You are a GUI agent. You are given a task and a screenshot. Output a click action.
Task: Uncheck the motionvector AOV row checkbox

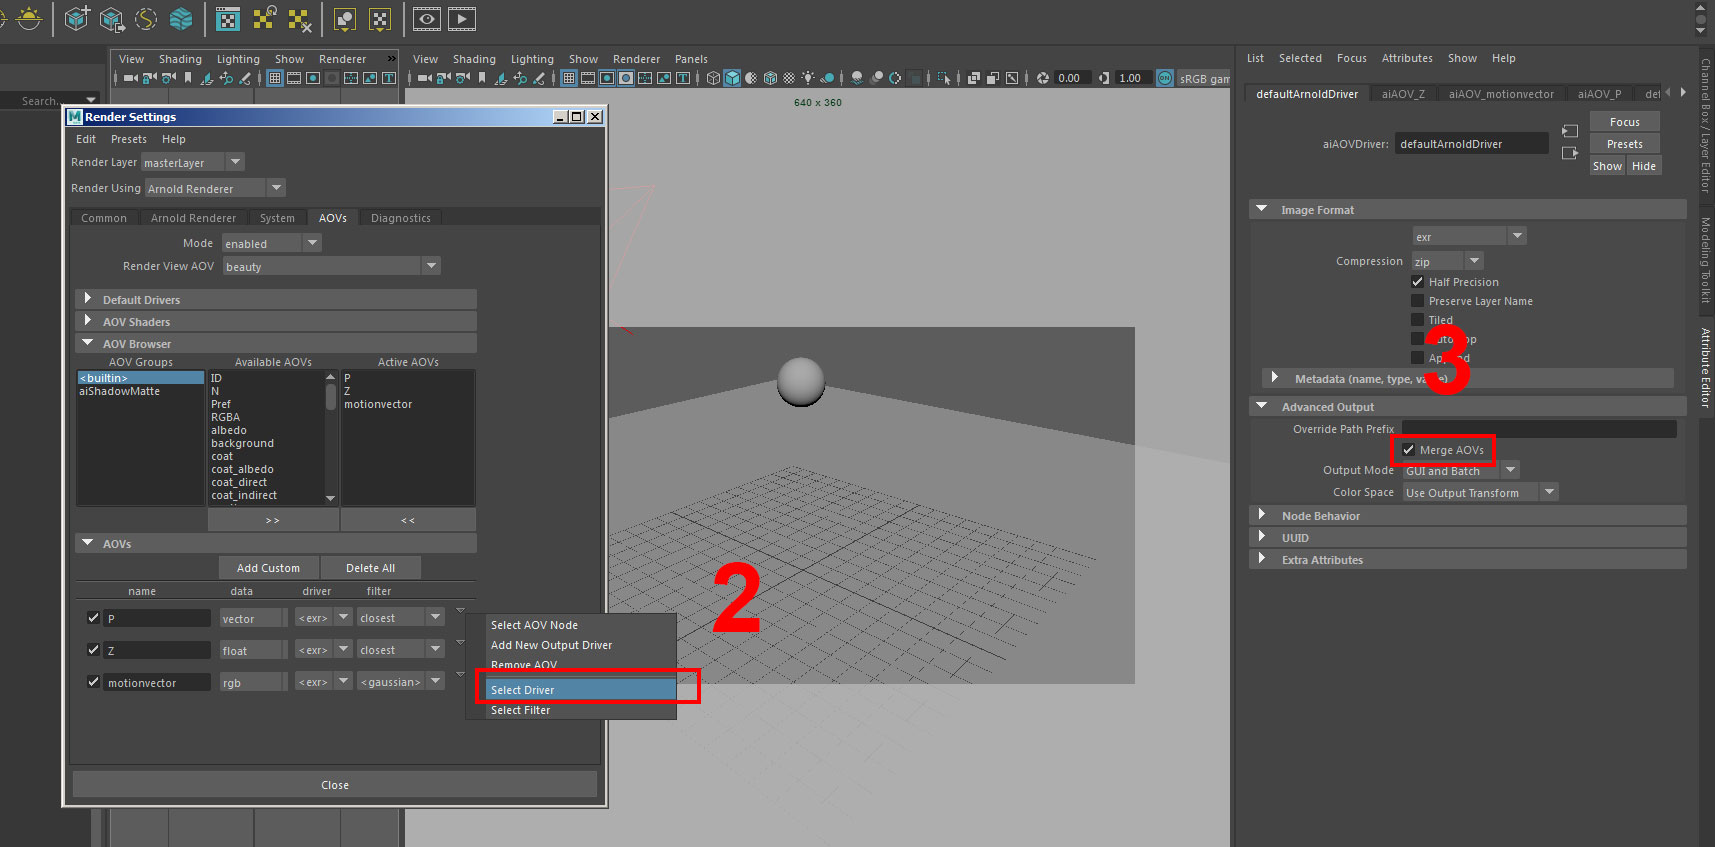pyautogui.click(x=93, y=682)
